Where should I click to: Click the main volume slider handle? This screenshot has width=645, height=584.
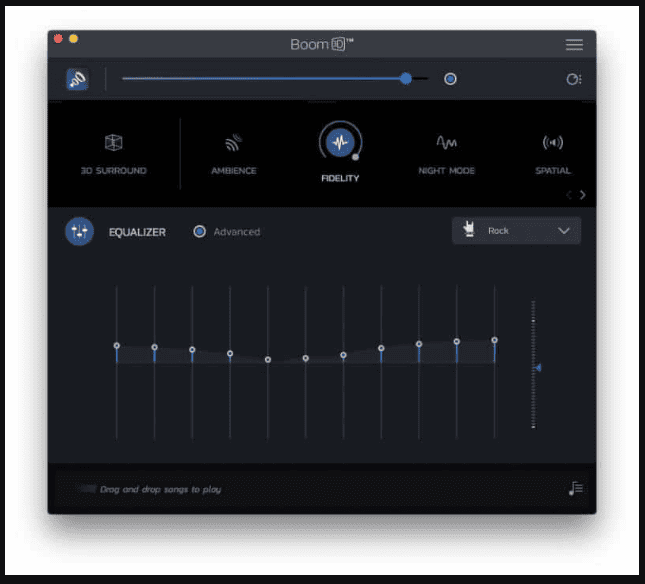click(x=406, y=79)
